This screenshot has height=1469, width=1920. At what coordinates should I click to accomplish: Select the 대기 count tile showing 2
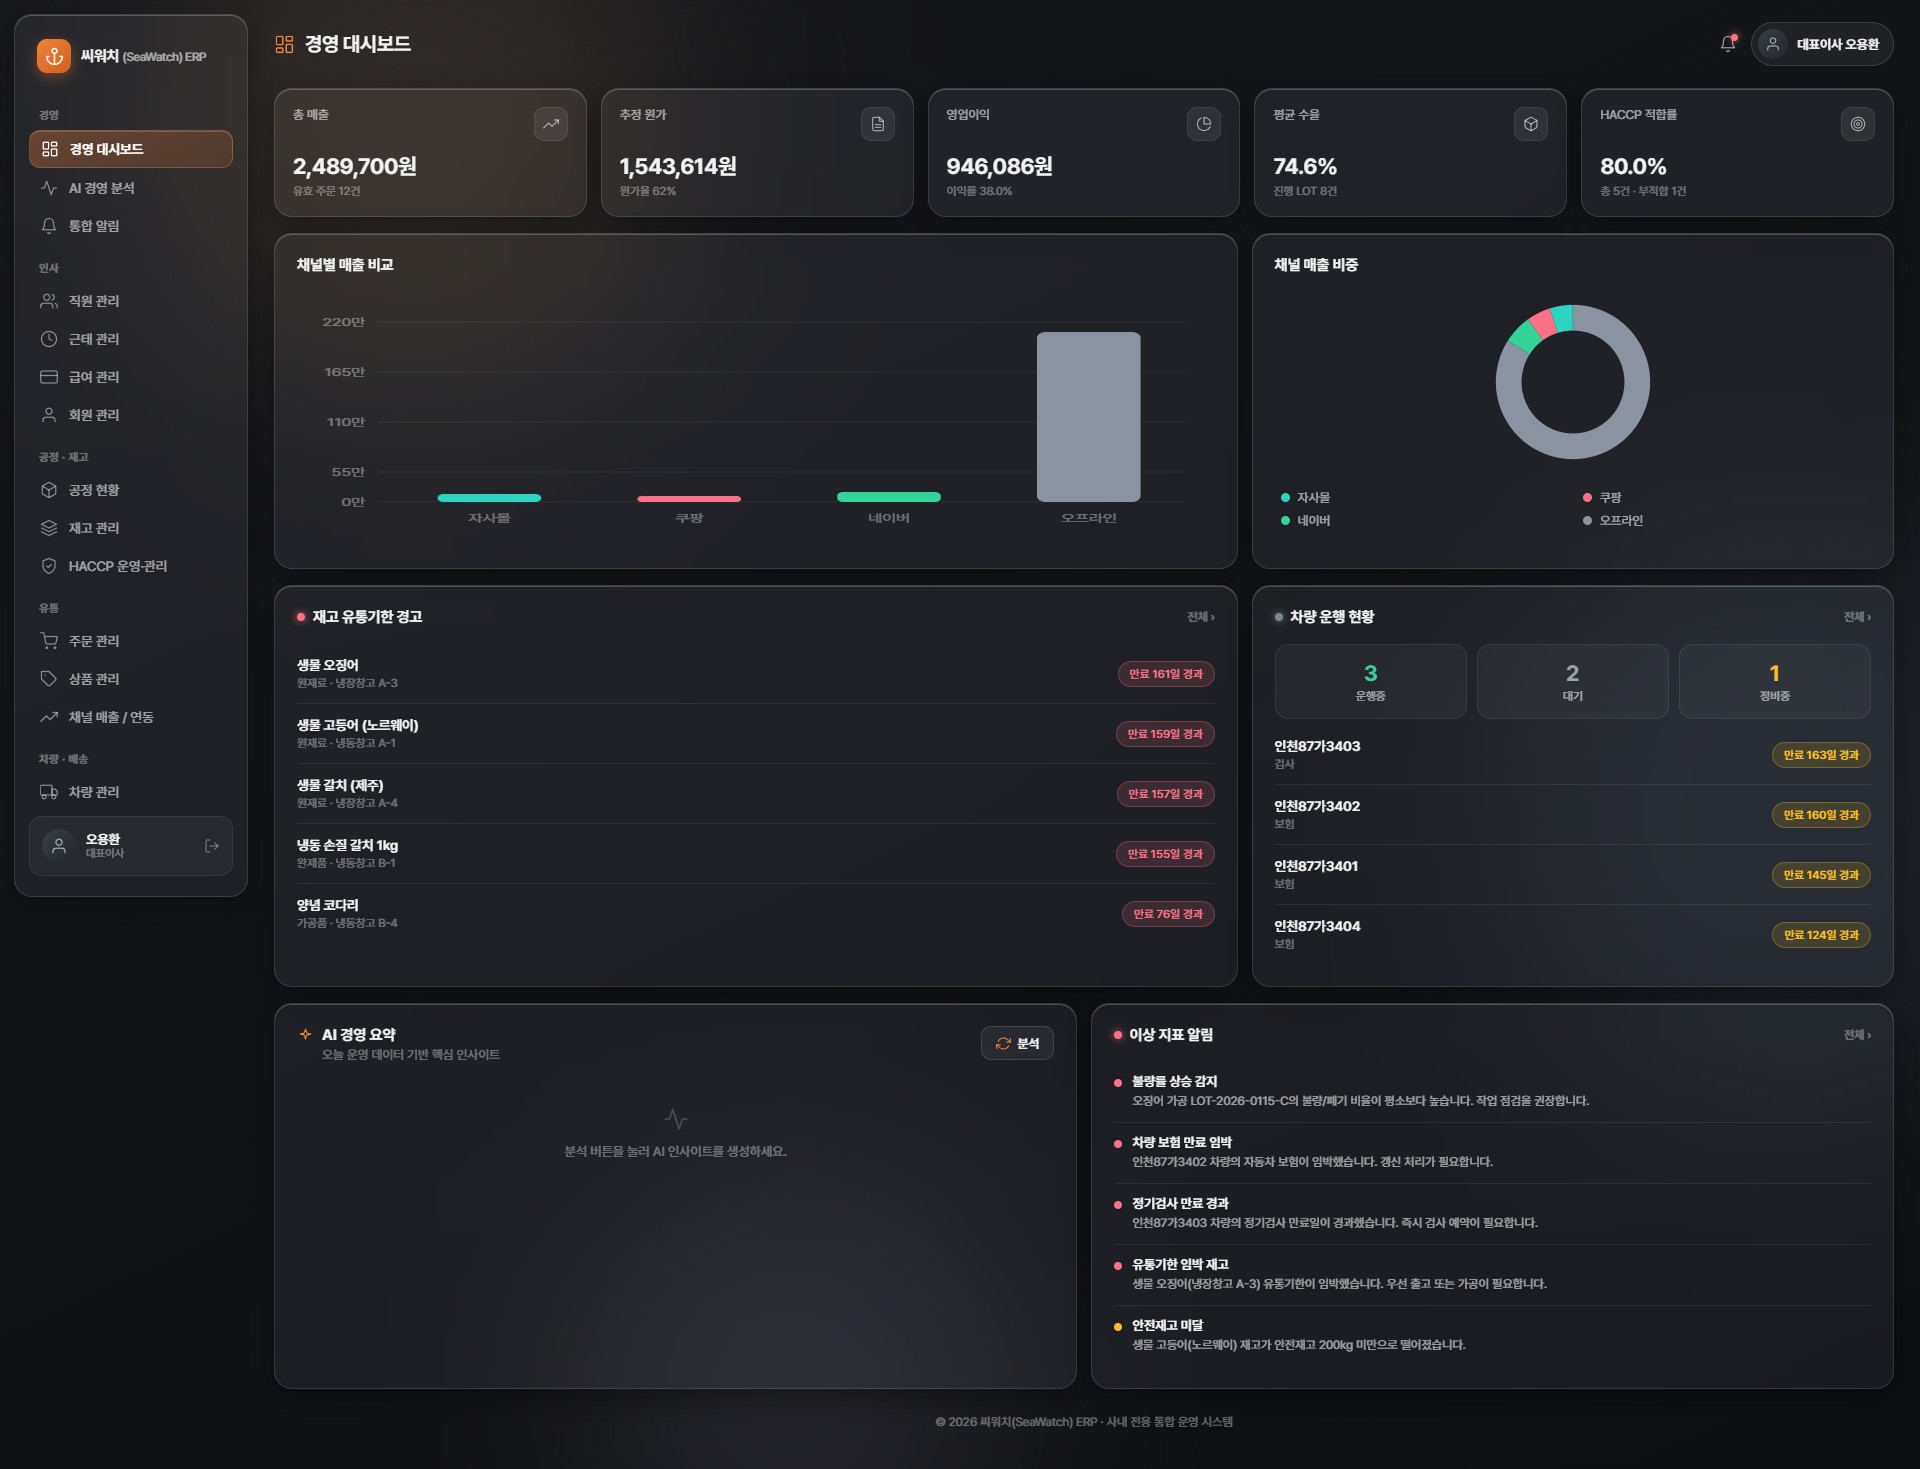coord(1572,681)
